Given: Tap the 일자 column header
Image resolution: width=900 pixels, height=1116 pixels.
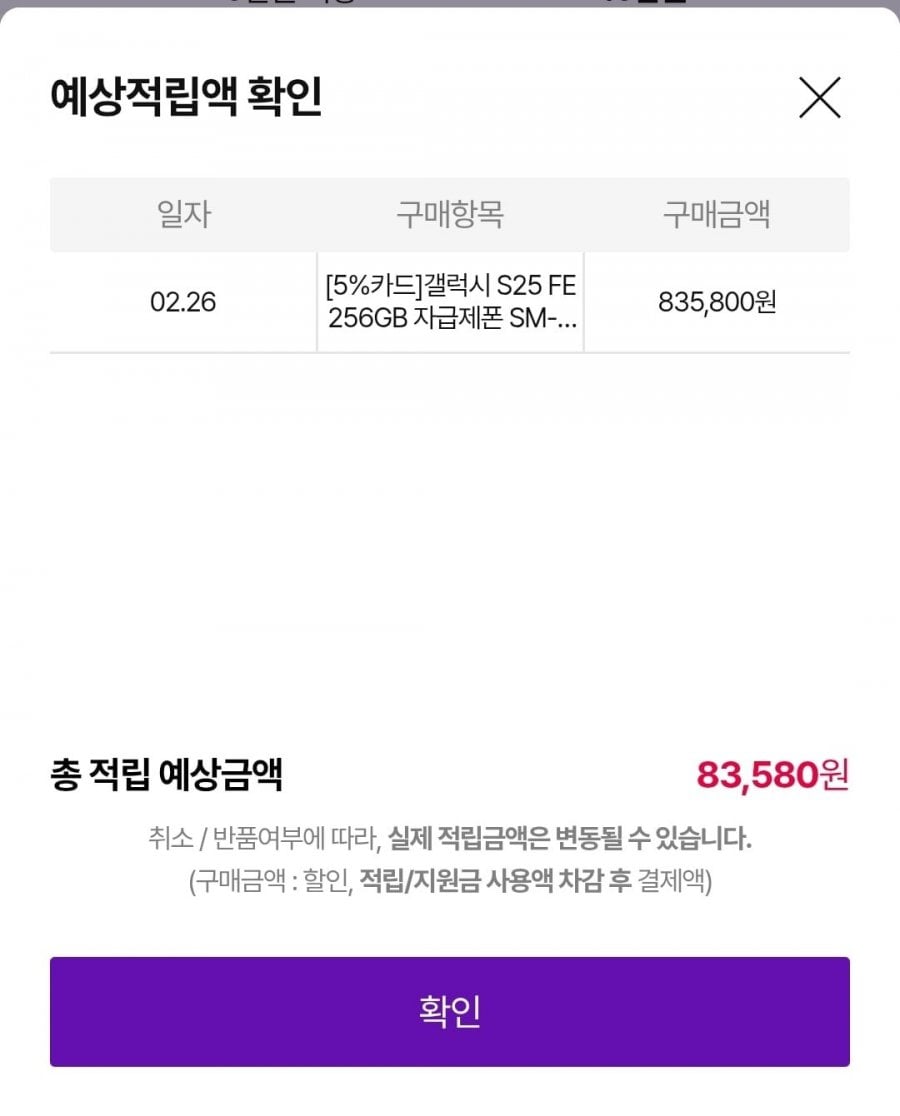Looking at the screenshot, I should pyautogui.click(x=184, y=214).
